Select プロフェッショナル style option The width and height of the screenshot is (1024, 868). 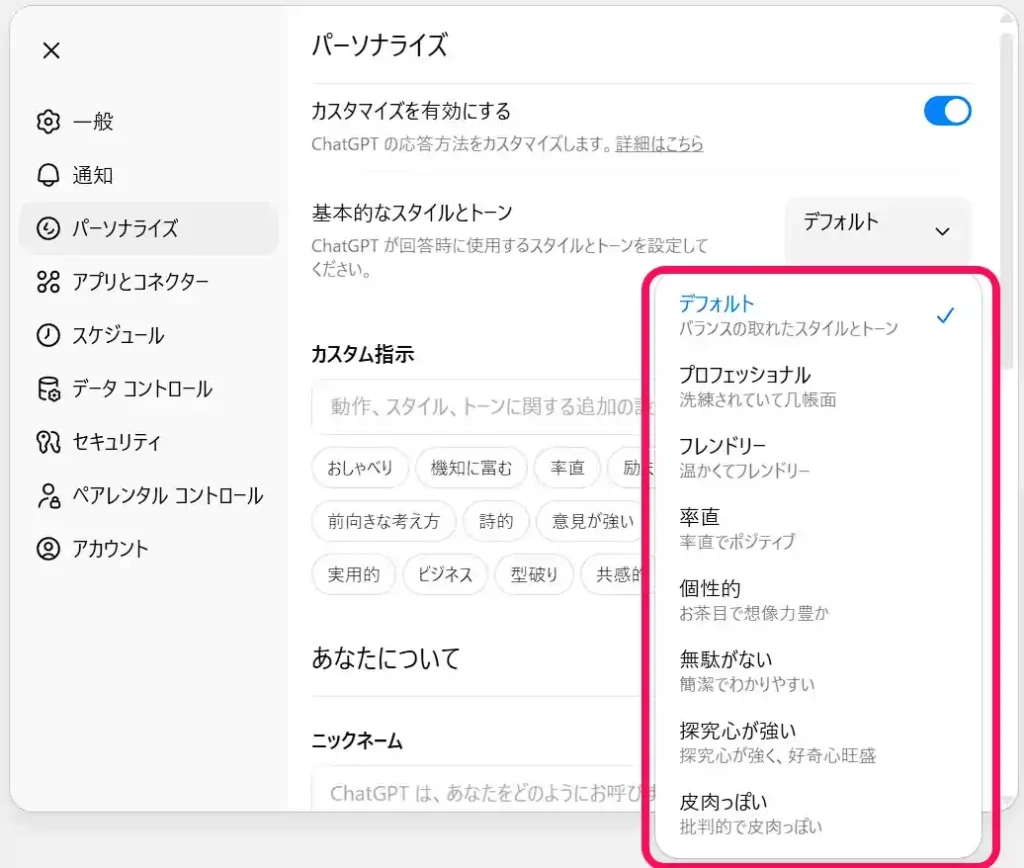coord(745,386)
